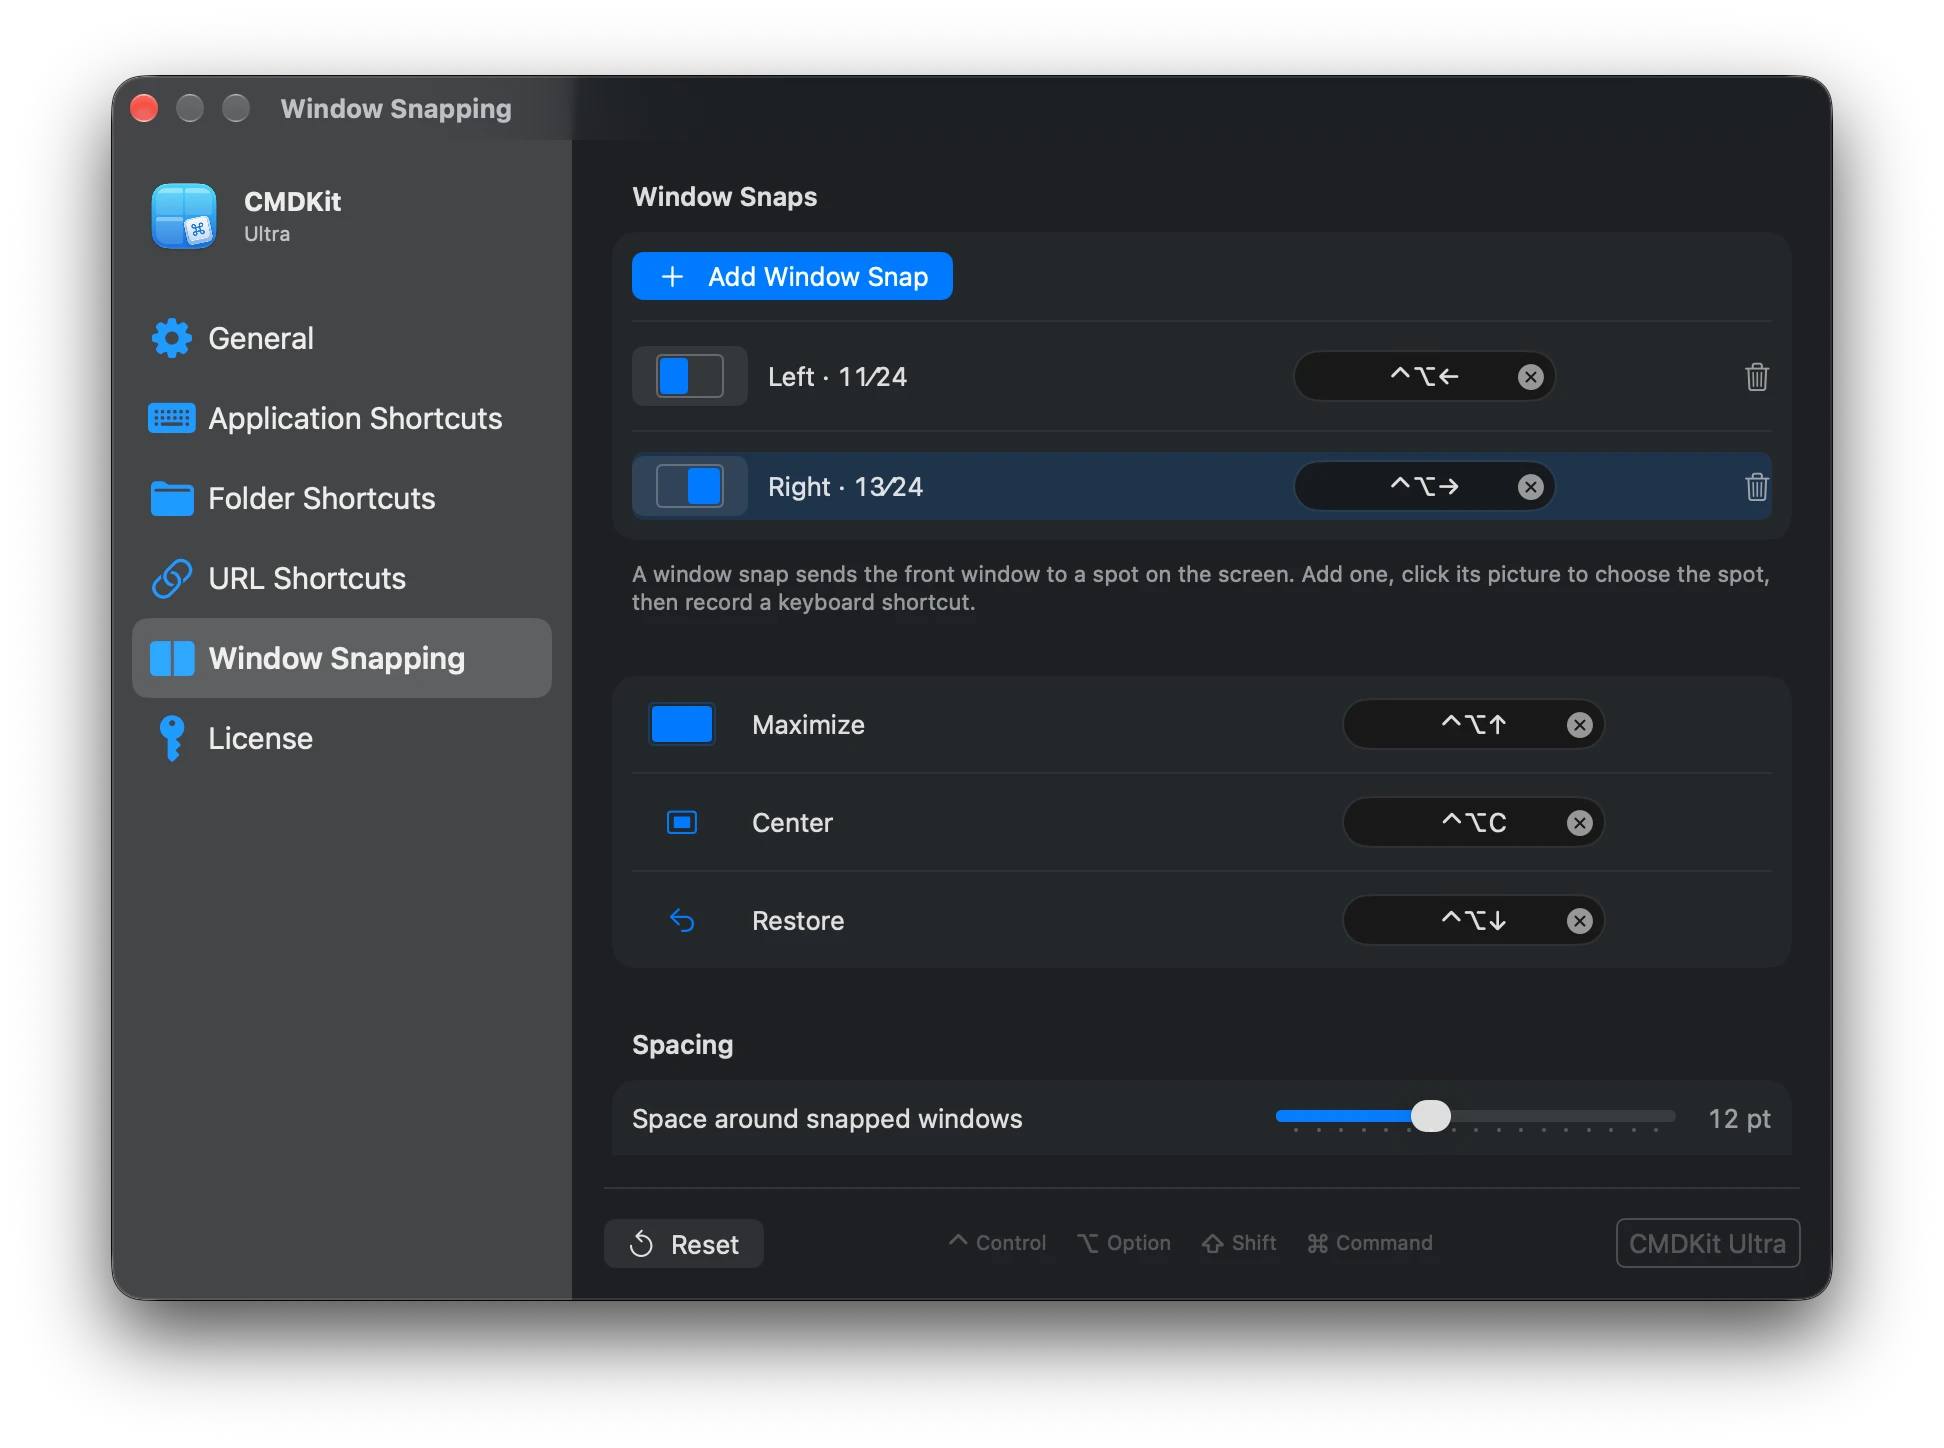Click the Add Window Snap button

coord(792,276)
